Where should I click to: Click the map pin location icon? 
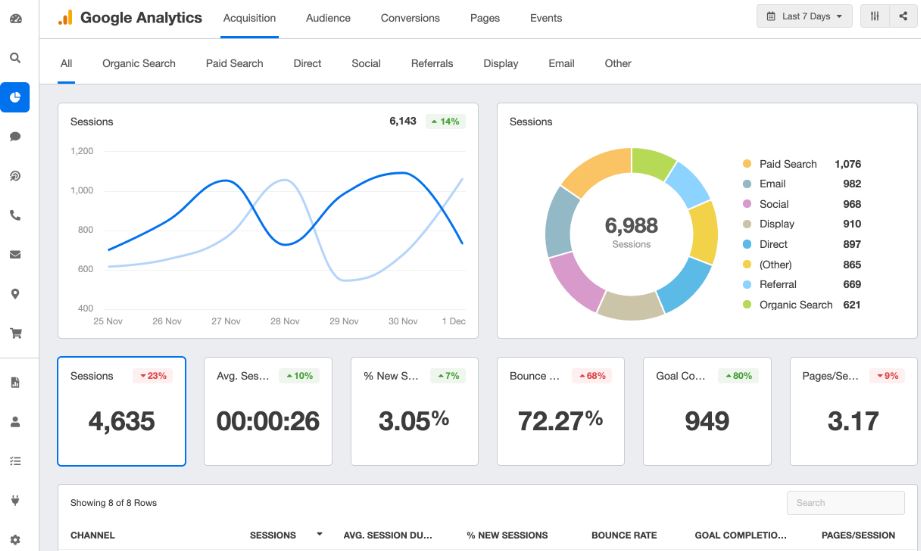[16, 294]
